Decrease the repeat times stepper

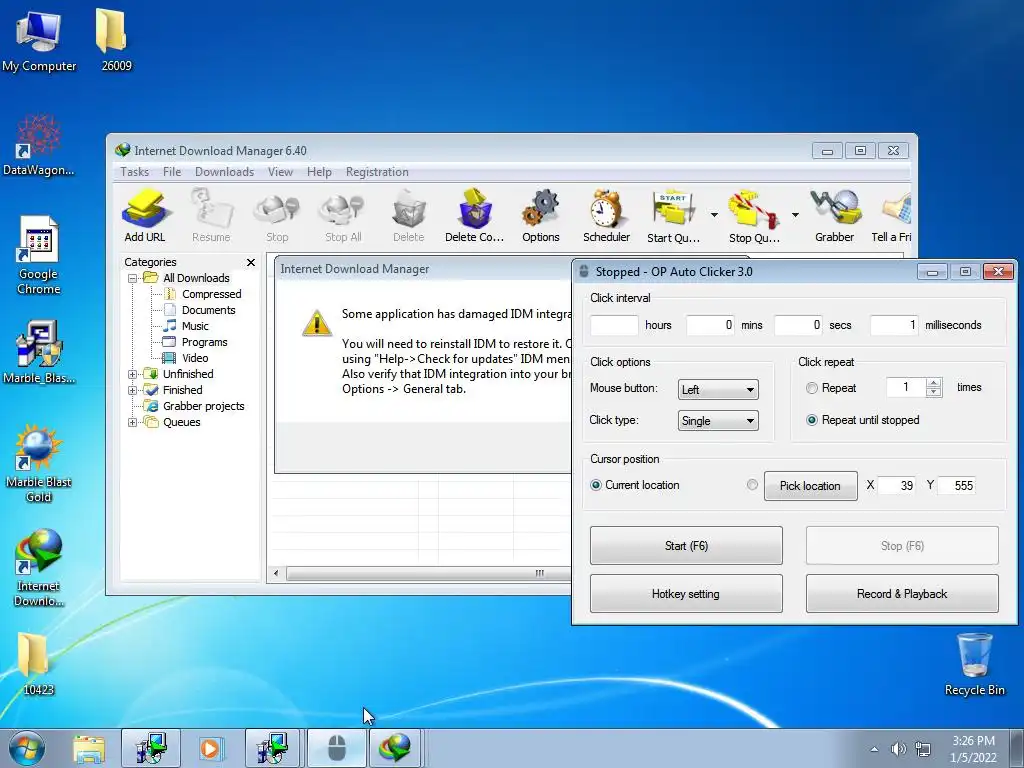tap(934, 392)
